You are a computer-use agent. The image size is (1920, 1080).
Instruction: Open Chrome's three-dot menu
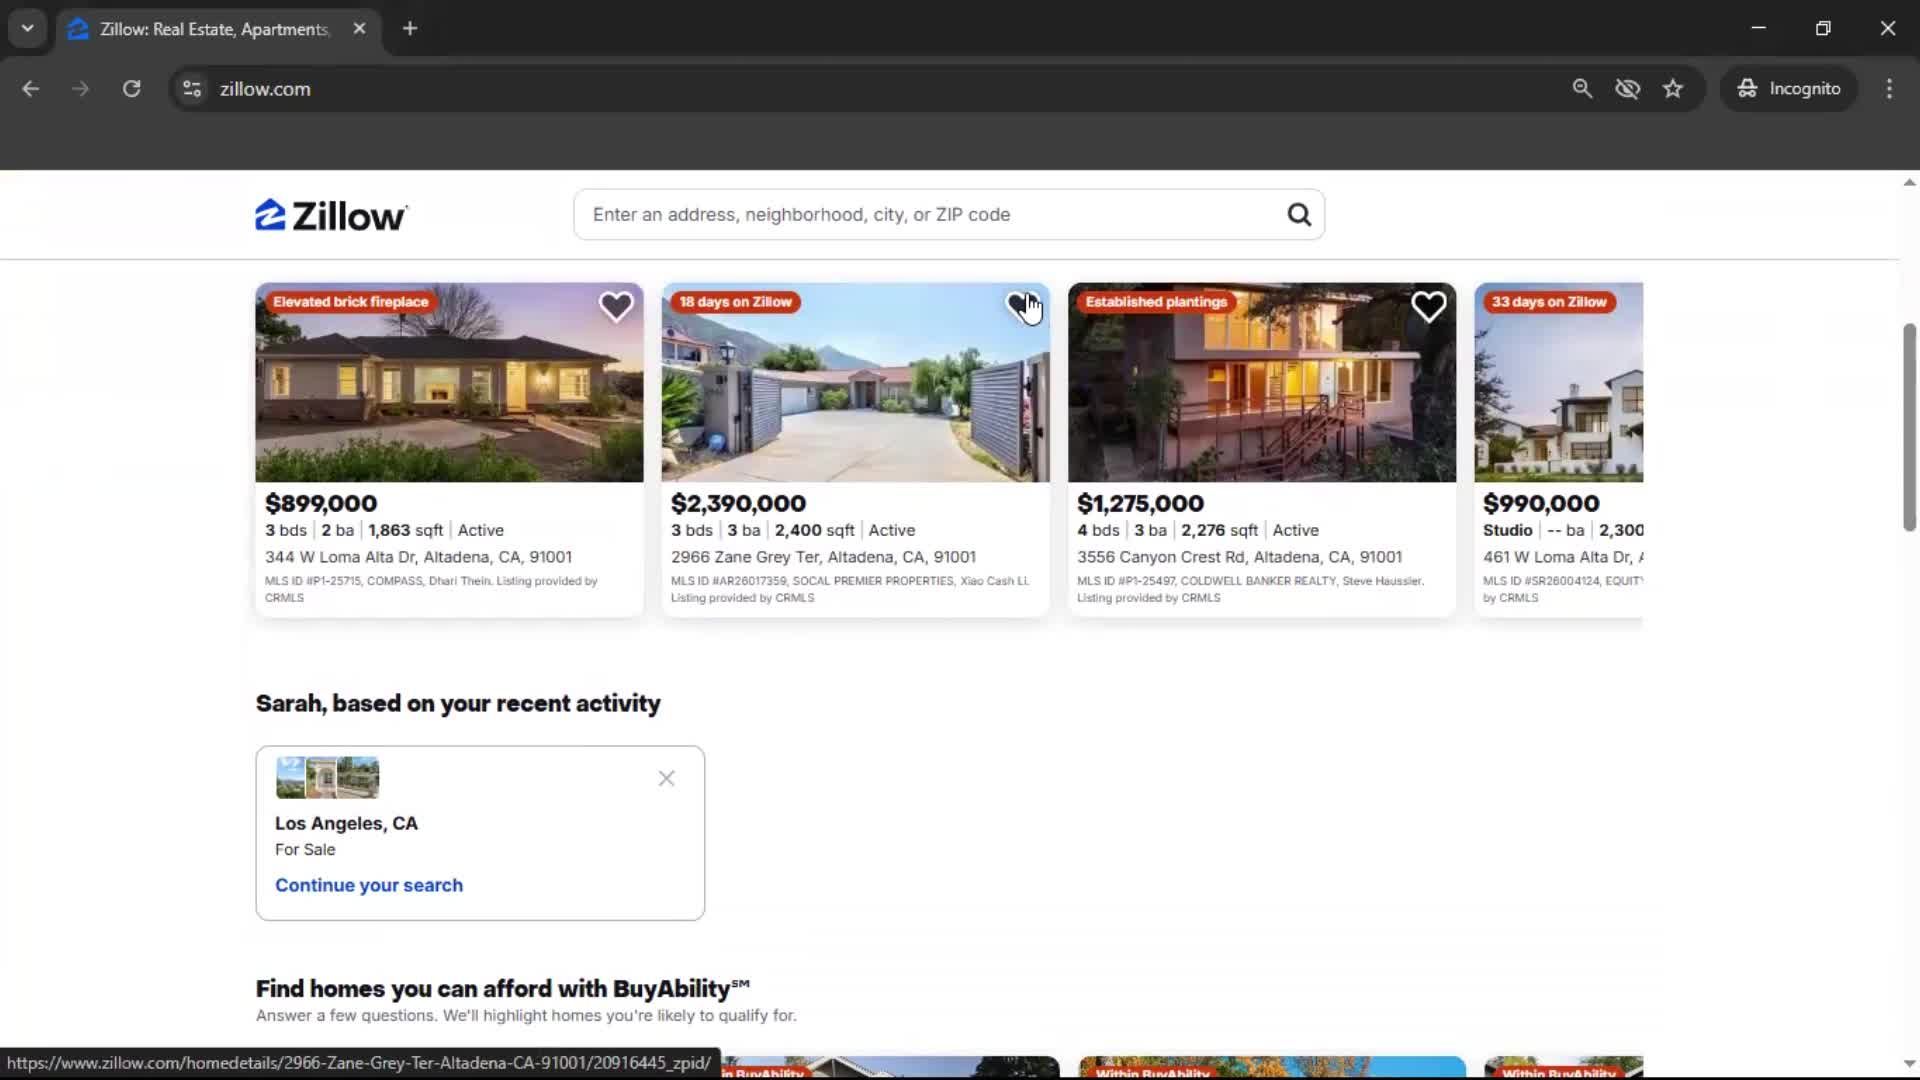point(1889,89)
